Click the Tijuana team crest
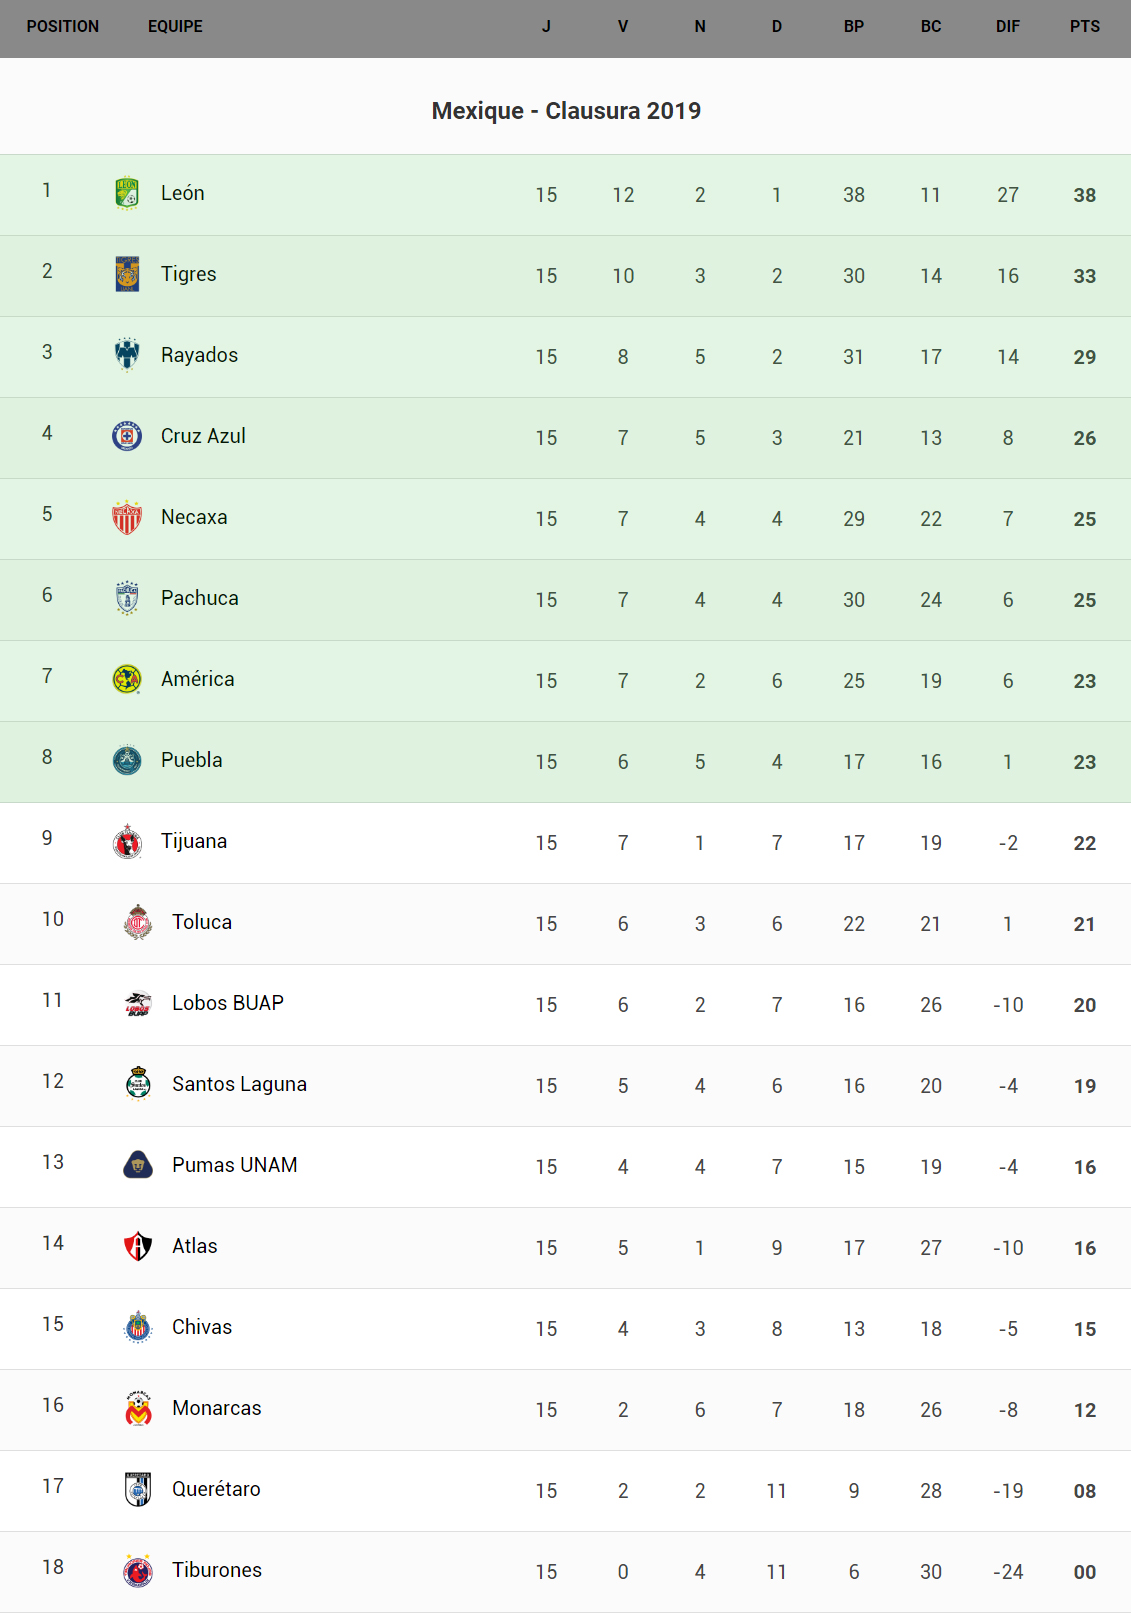This screenshot has width=1131, height=1617. 127,841
